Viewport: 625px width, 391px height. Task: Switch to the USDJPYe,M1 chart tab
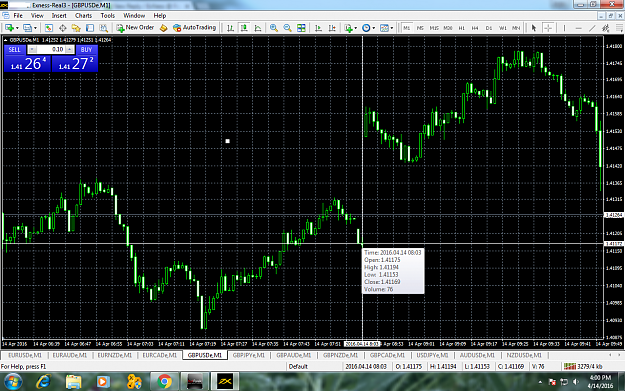(432, 355)
